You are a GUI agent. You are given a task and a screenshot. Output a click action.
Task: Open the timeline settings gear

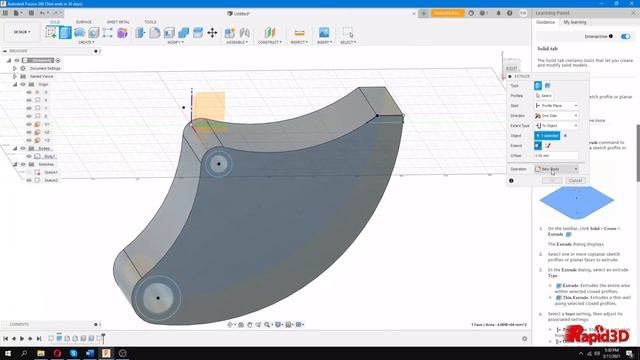(x=524, y=338)
